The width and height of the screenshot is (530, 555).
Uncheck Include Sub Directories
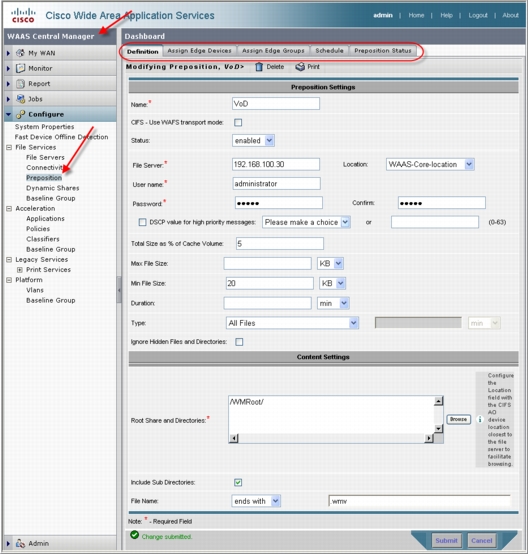(238, 482)
